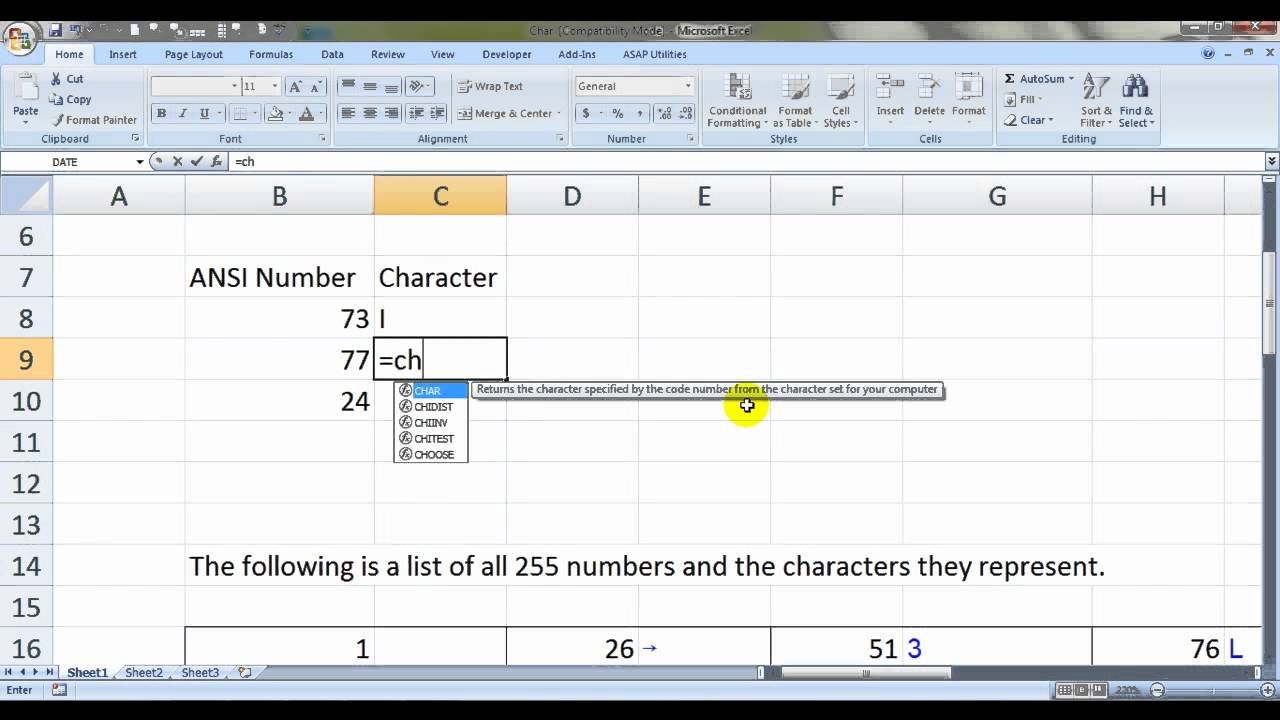This screenshot has height=720, width=1280.
Task: Decrease indent in the Alignment group
Action: click(x=418, y=114)
